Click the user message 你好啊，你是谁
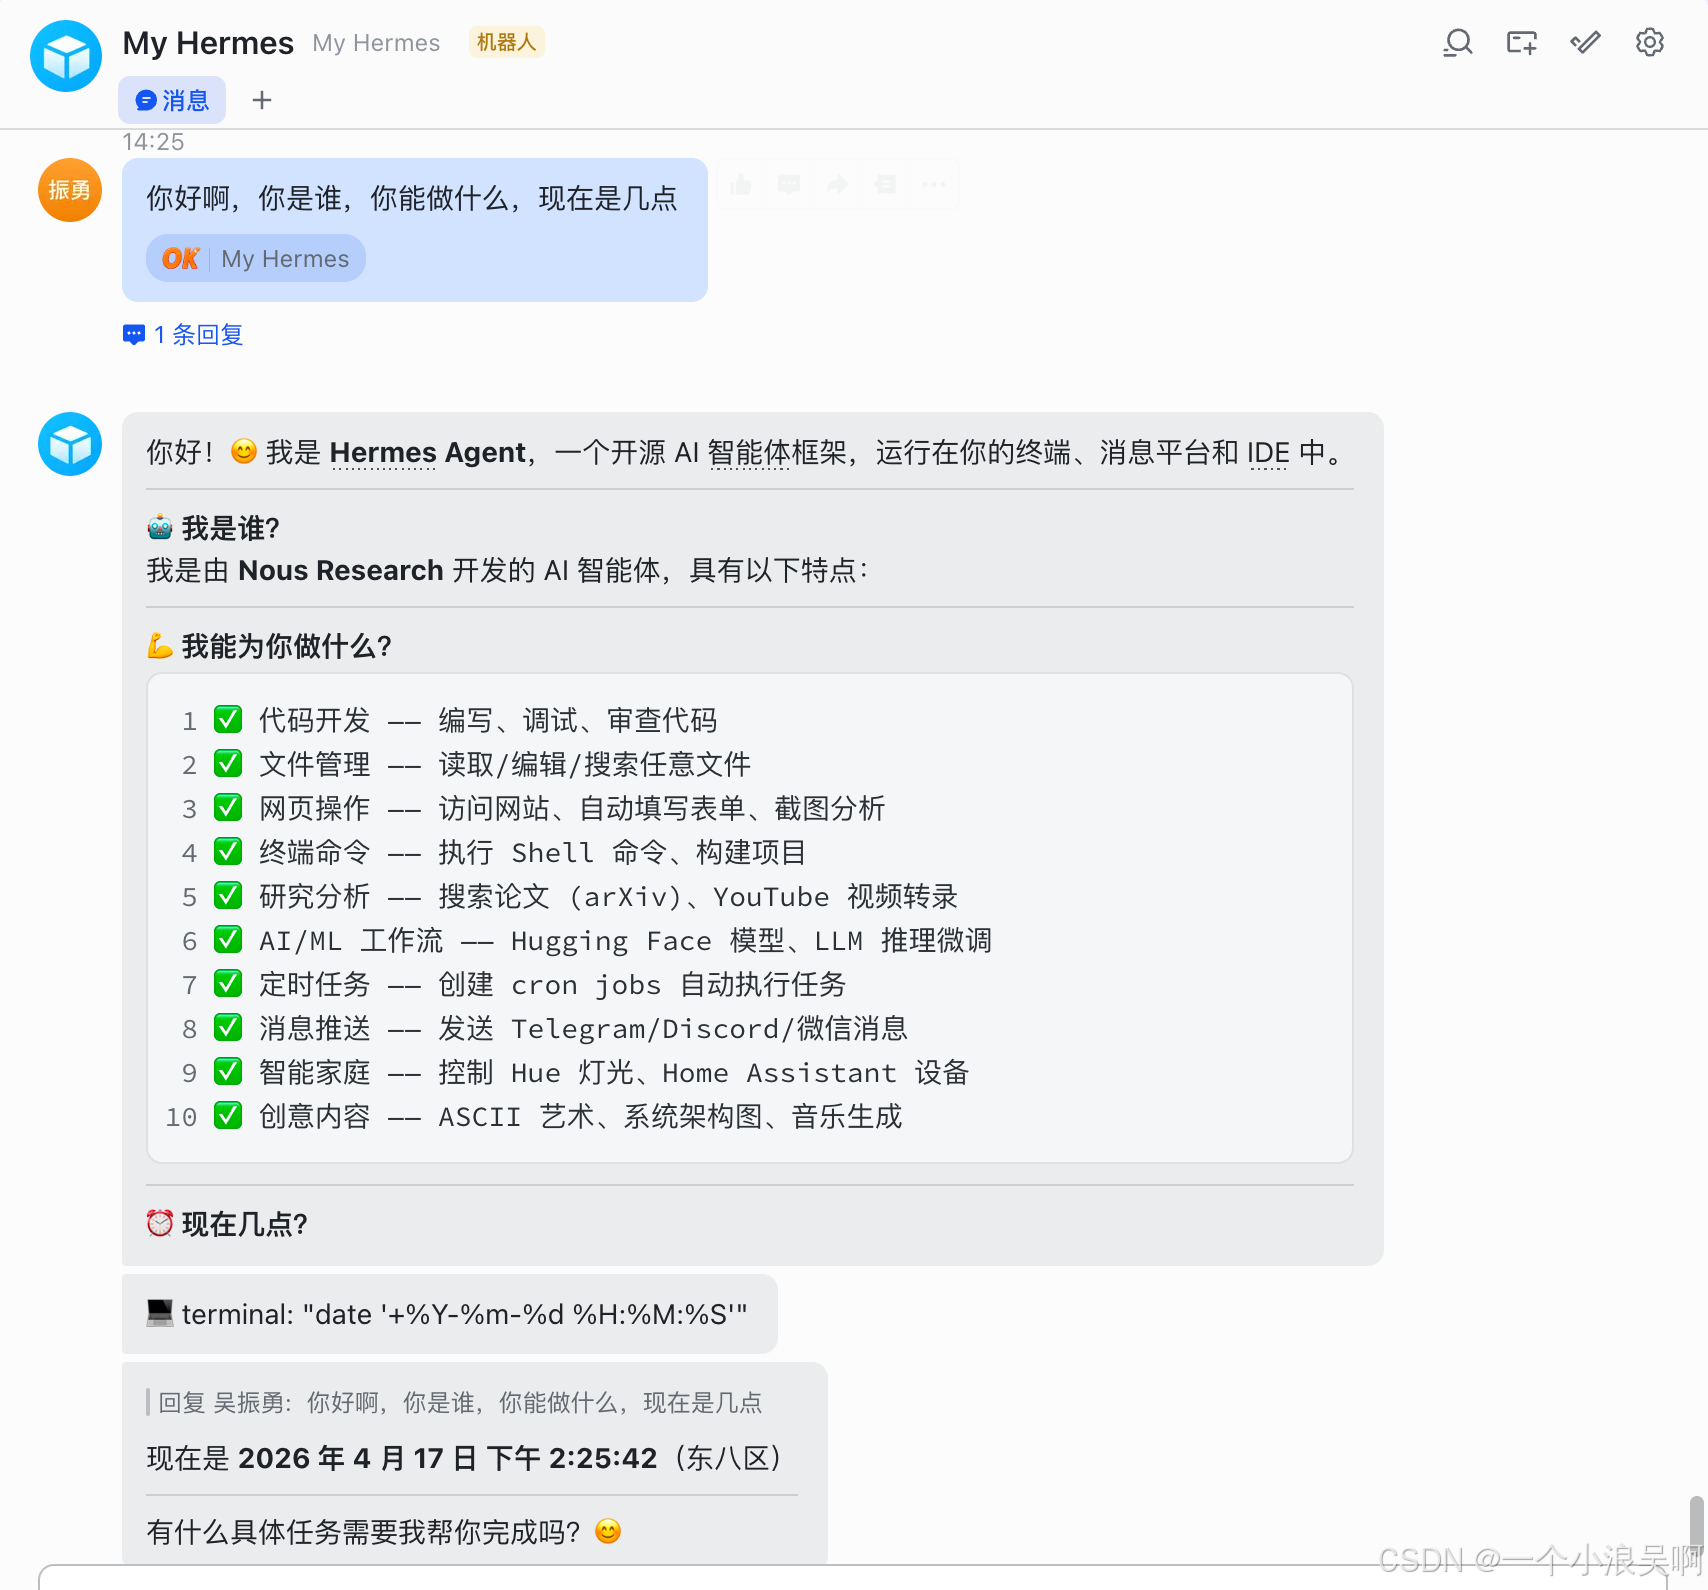Screen dimensions: 1708x1590 point(412,199)
